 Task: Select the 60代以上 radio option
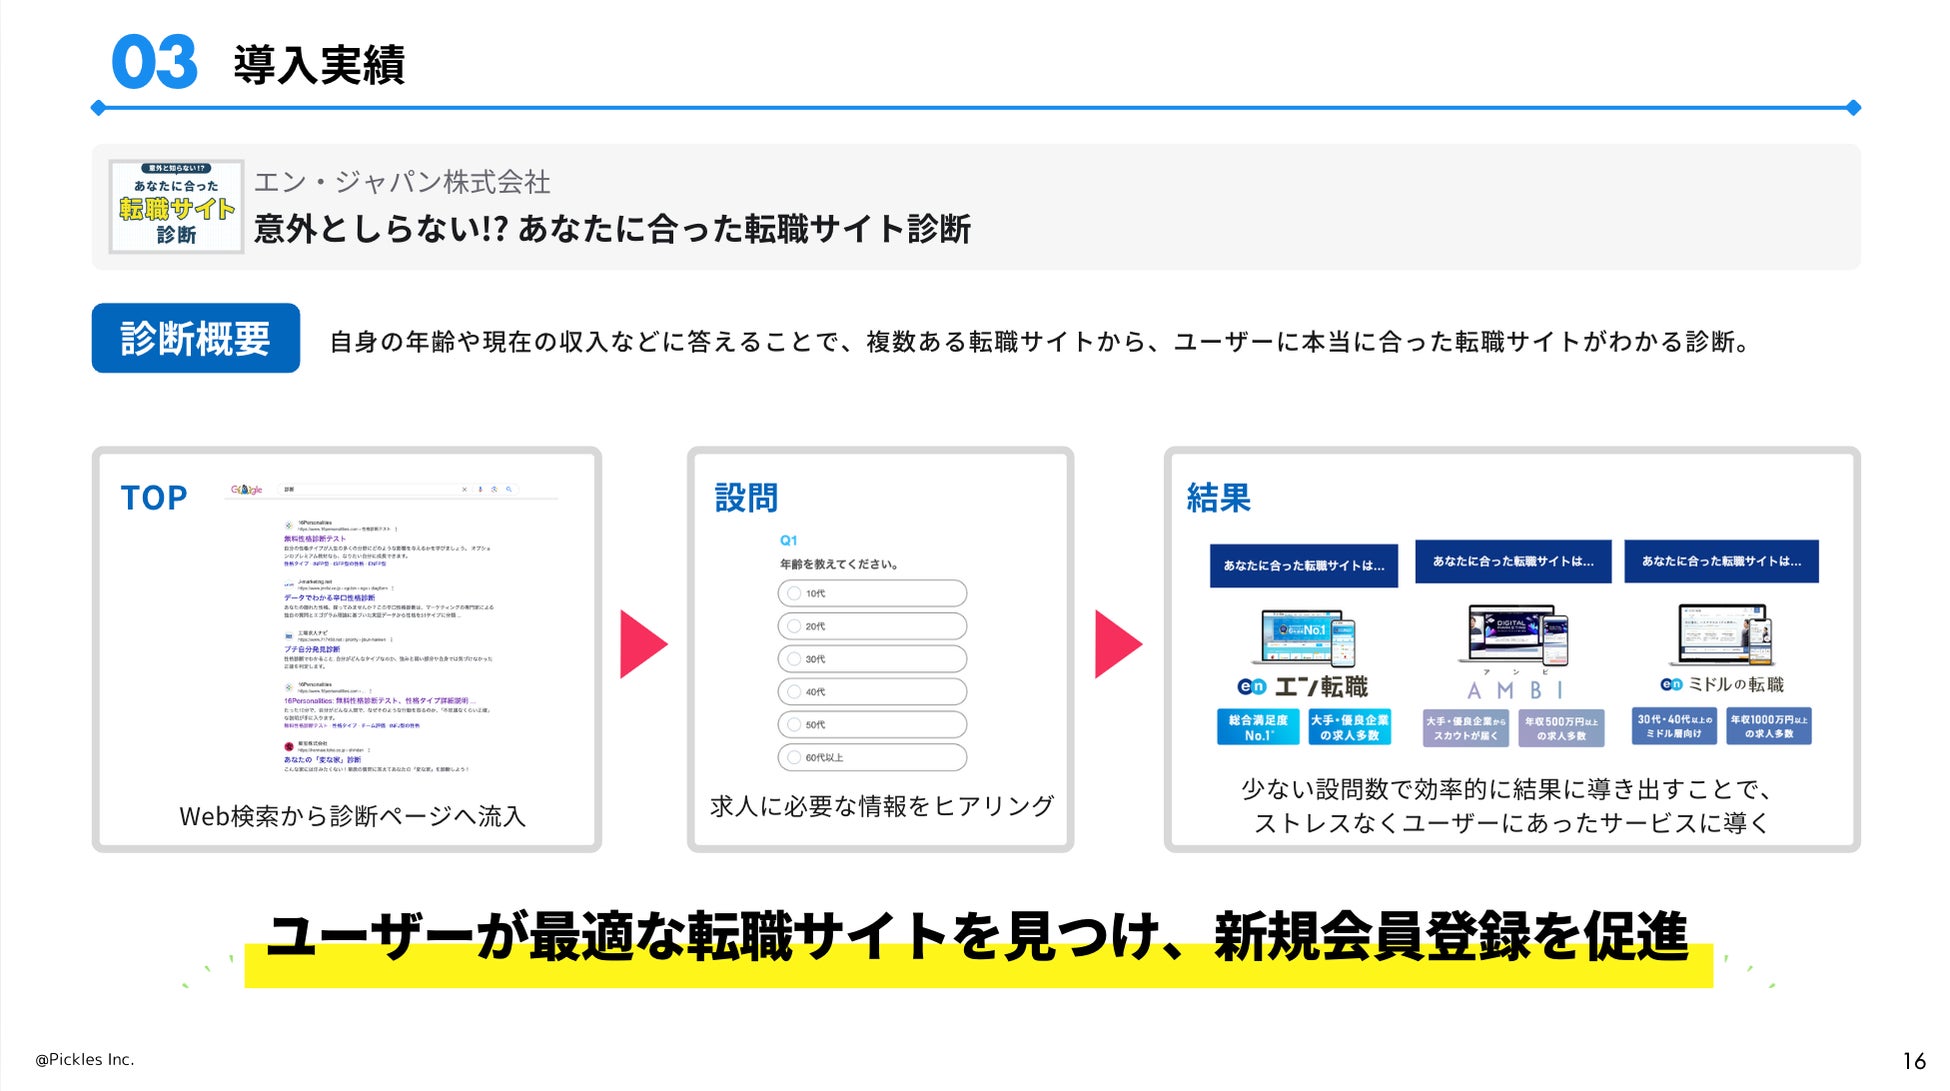pos(794,757)
